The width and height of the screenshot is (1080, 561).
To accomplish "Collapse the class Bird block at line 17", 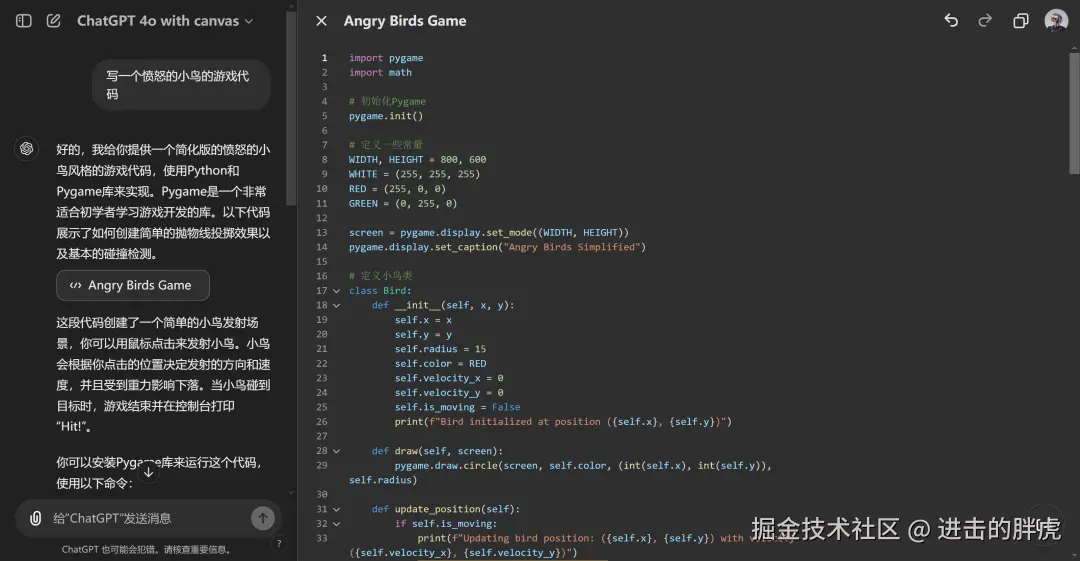I will coord(336,291).
